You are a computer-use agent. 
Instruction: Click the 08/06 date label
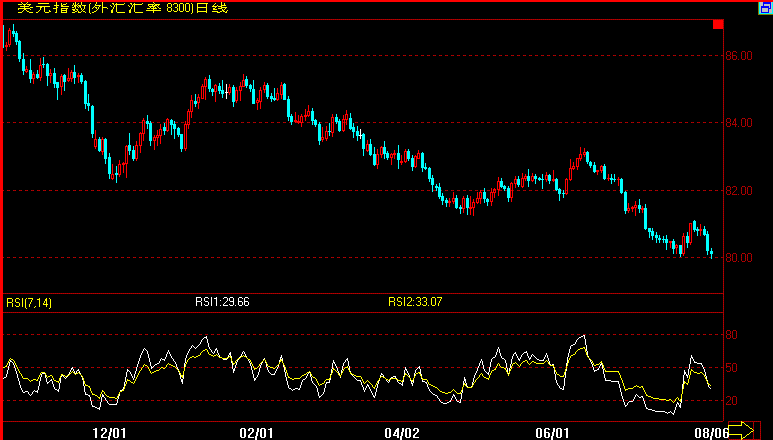pos(711,433)
